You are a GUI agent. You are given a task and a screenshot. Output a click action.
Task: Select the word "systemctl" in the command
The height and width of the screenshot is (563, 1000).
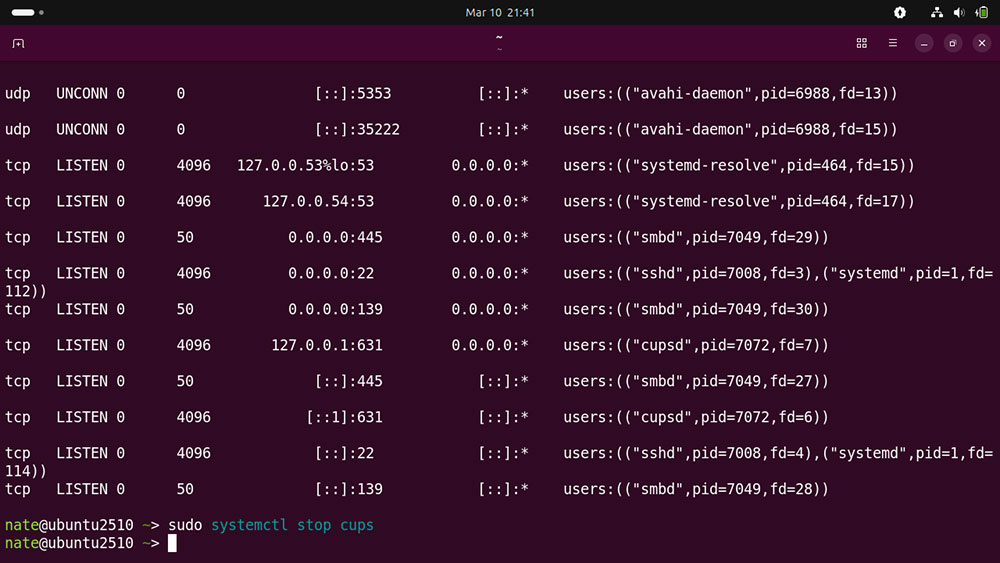pyautogui.click(x=249, y=525)
